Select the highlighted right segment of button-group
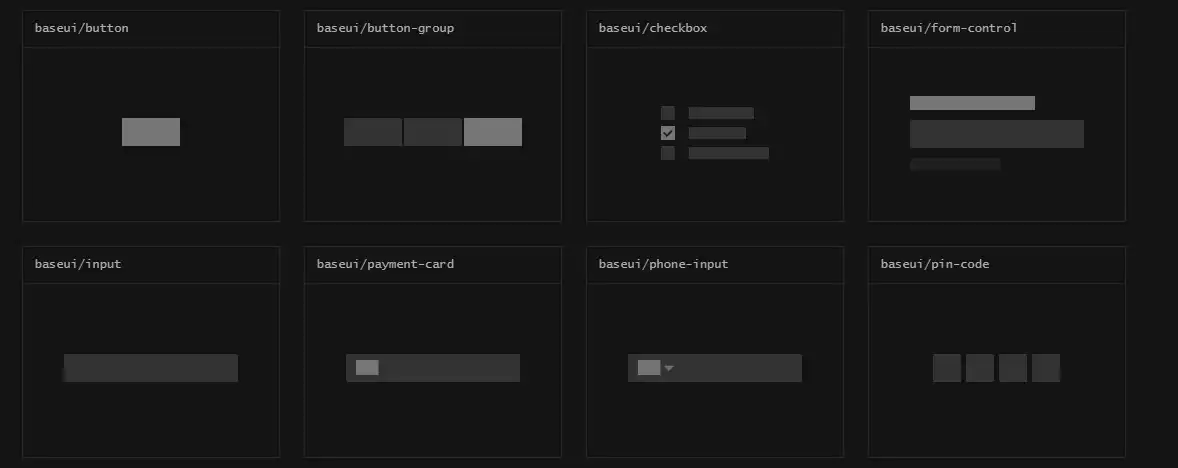The height and width of the screenshot is (468, 1178). (x=493, y=132)
